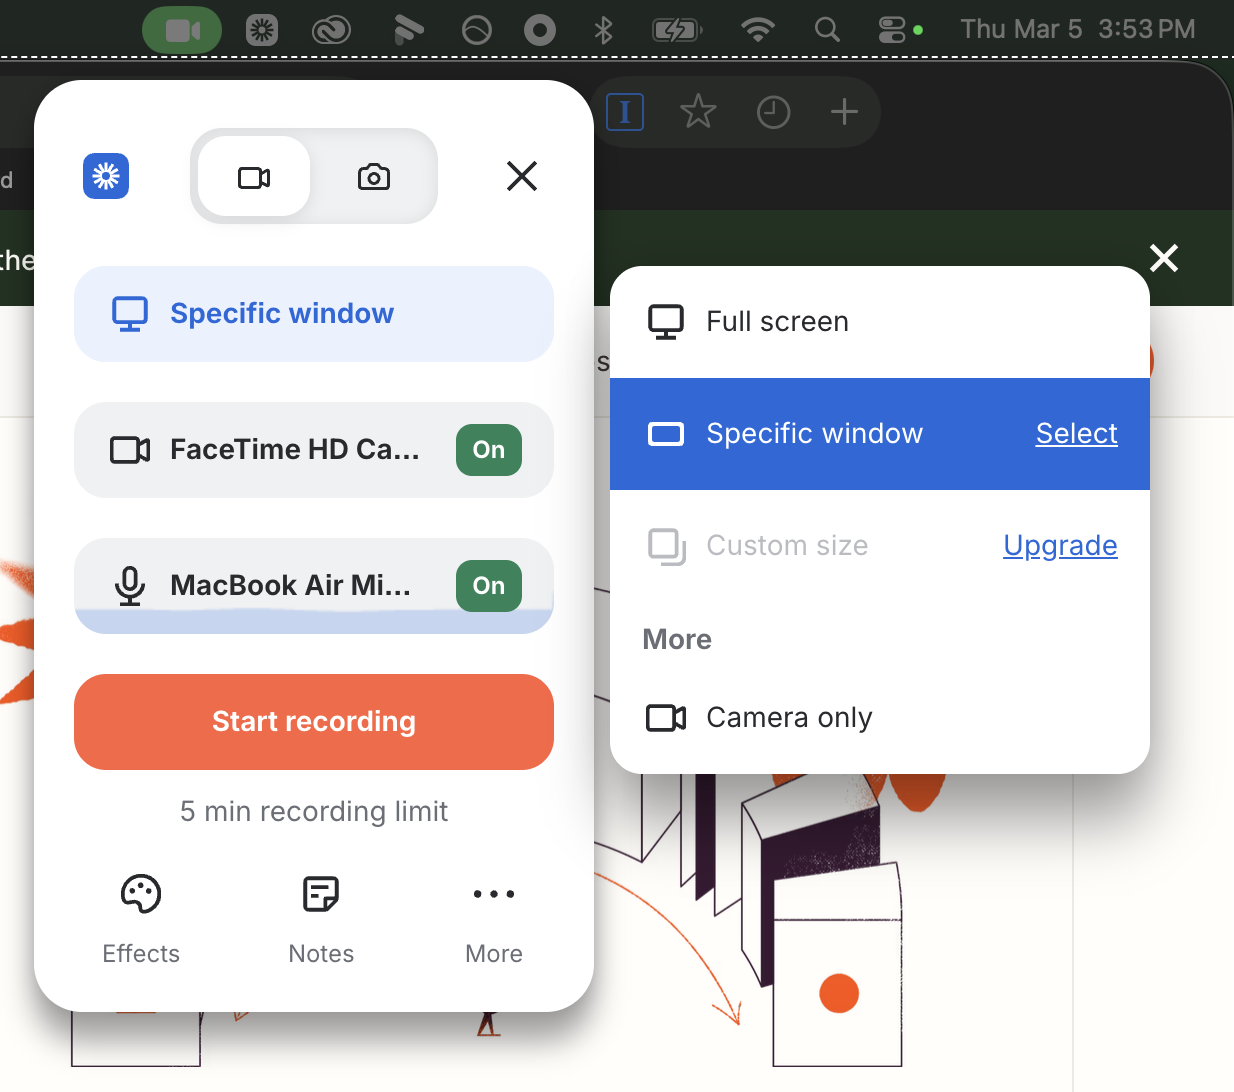Switch to video recording mode

click(x=253, y=176)
